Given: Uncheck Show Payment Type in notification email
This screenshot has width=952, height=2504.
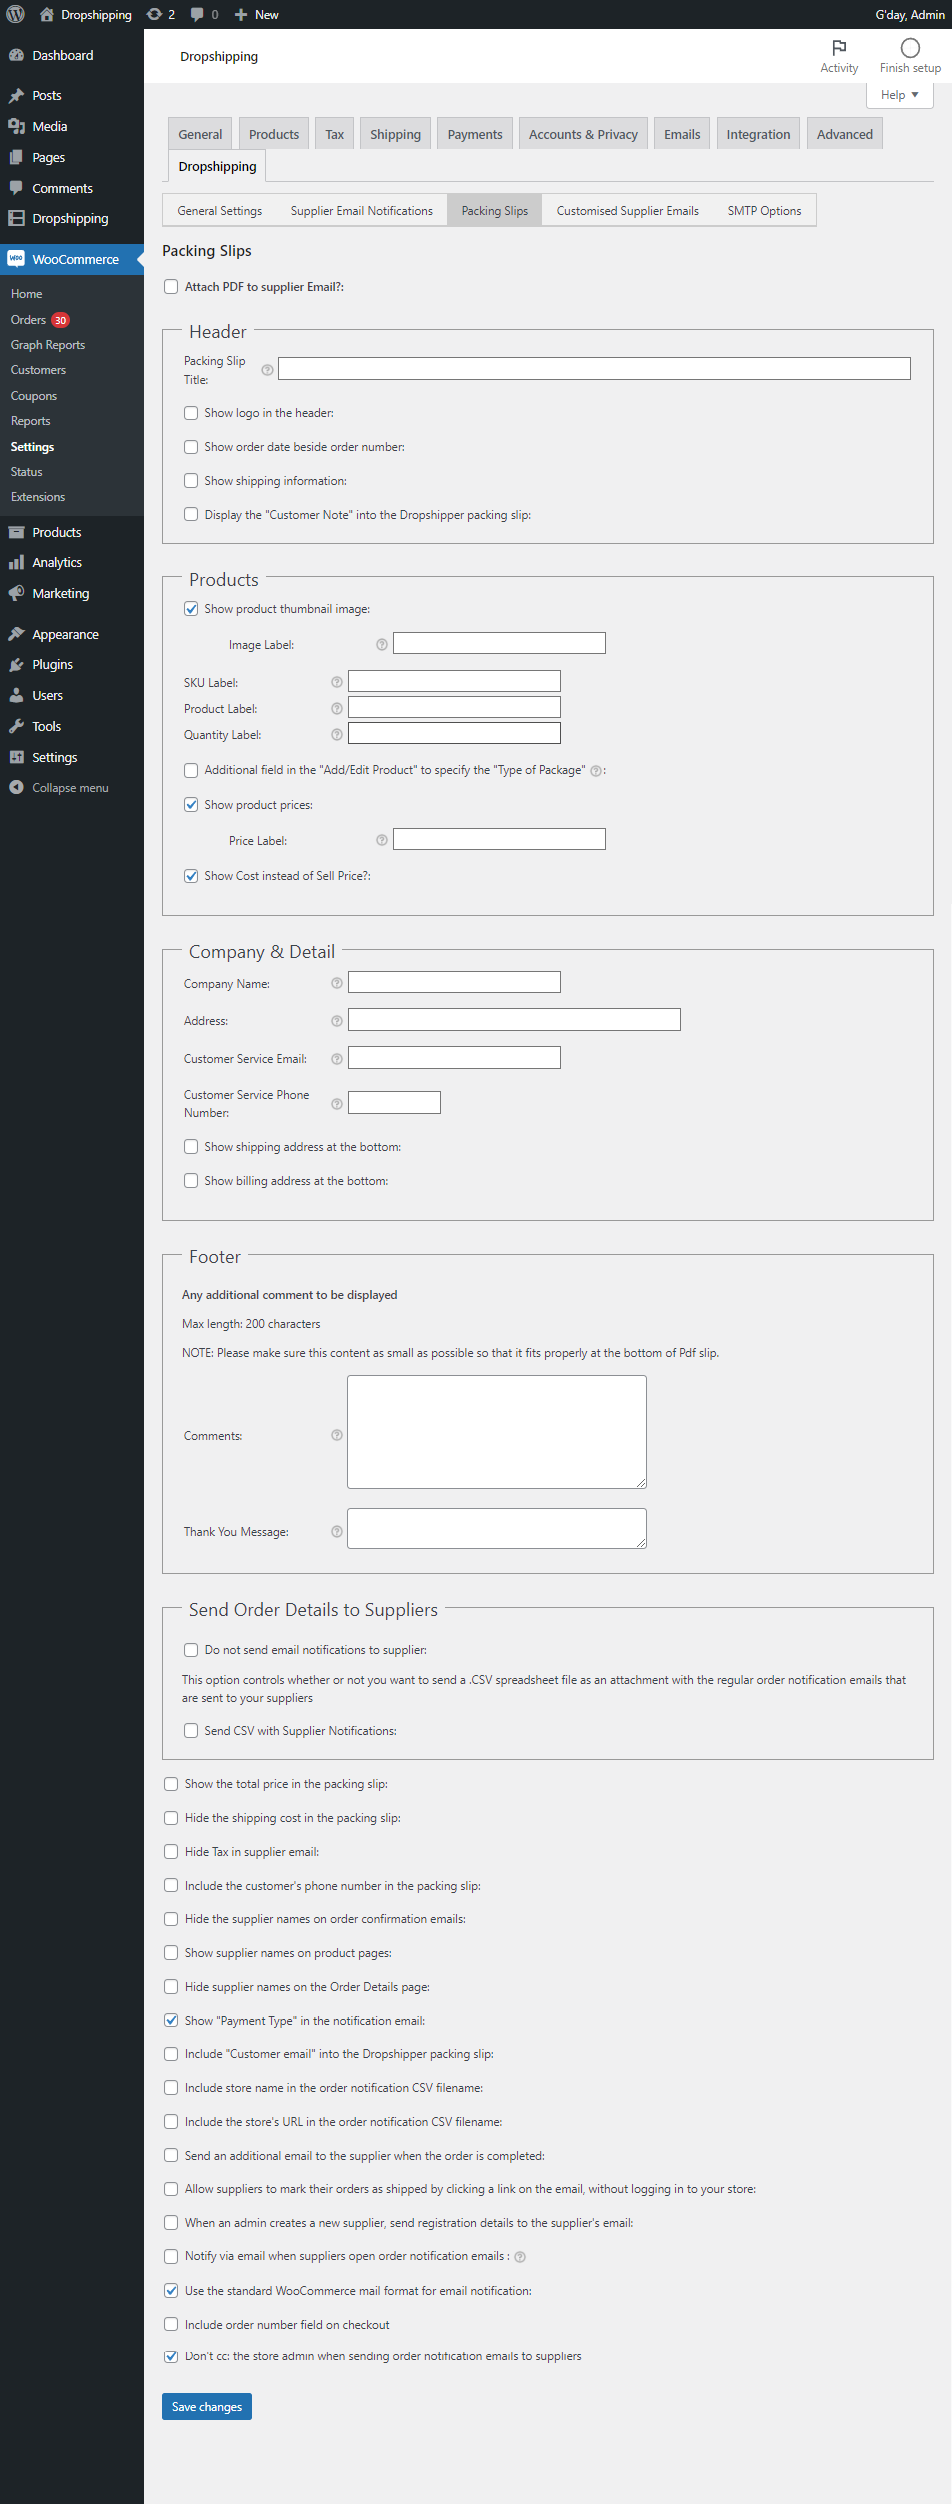Looking at the screenshot, I should point(171,2021).
